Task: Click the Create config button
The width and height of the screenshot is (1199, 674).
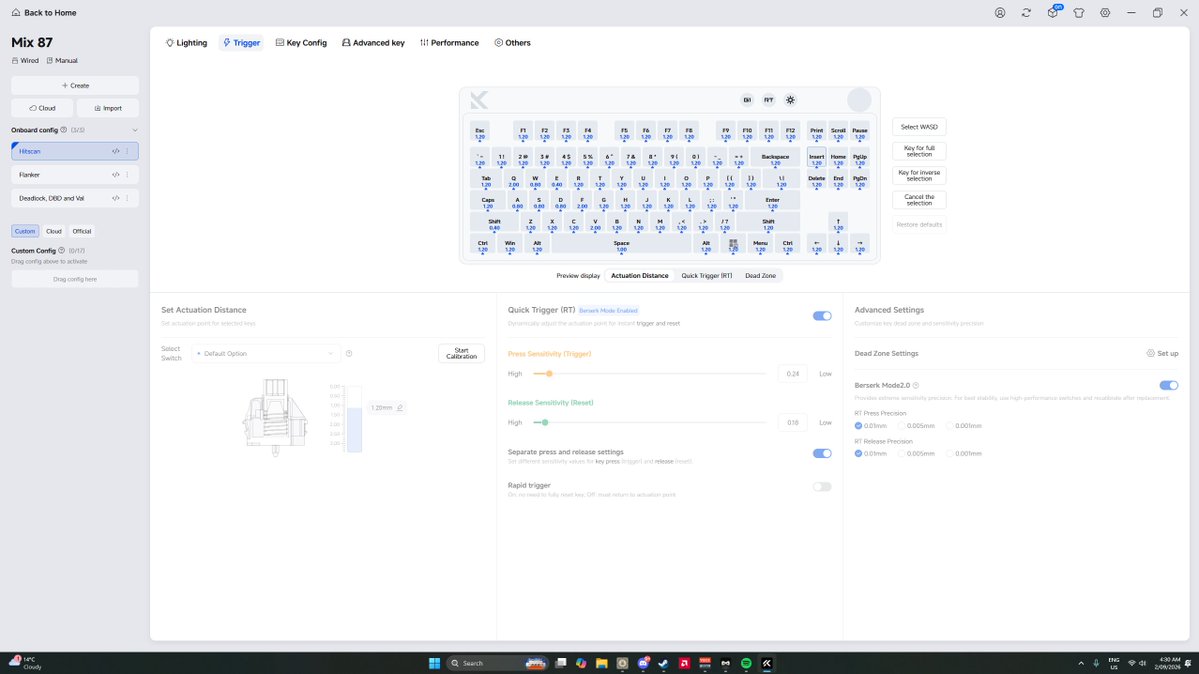Action: click(75, 86)
